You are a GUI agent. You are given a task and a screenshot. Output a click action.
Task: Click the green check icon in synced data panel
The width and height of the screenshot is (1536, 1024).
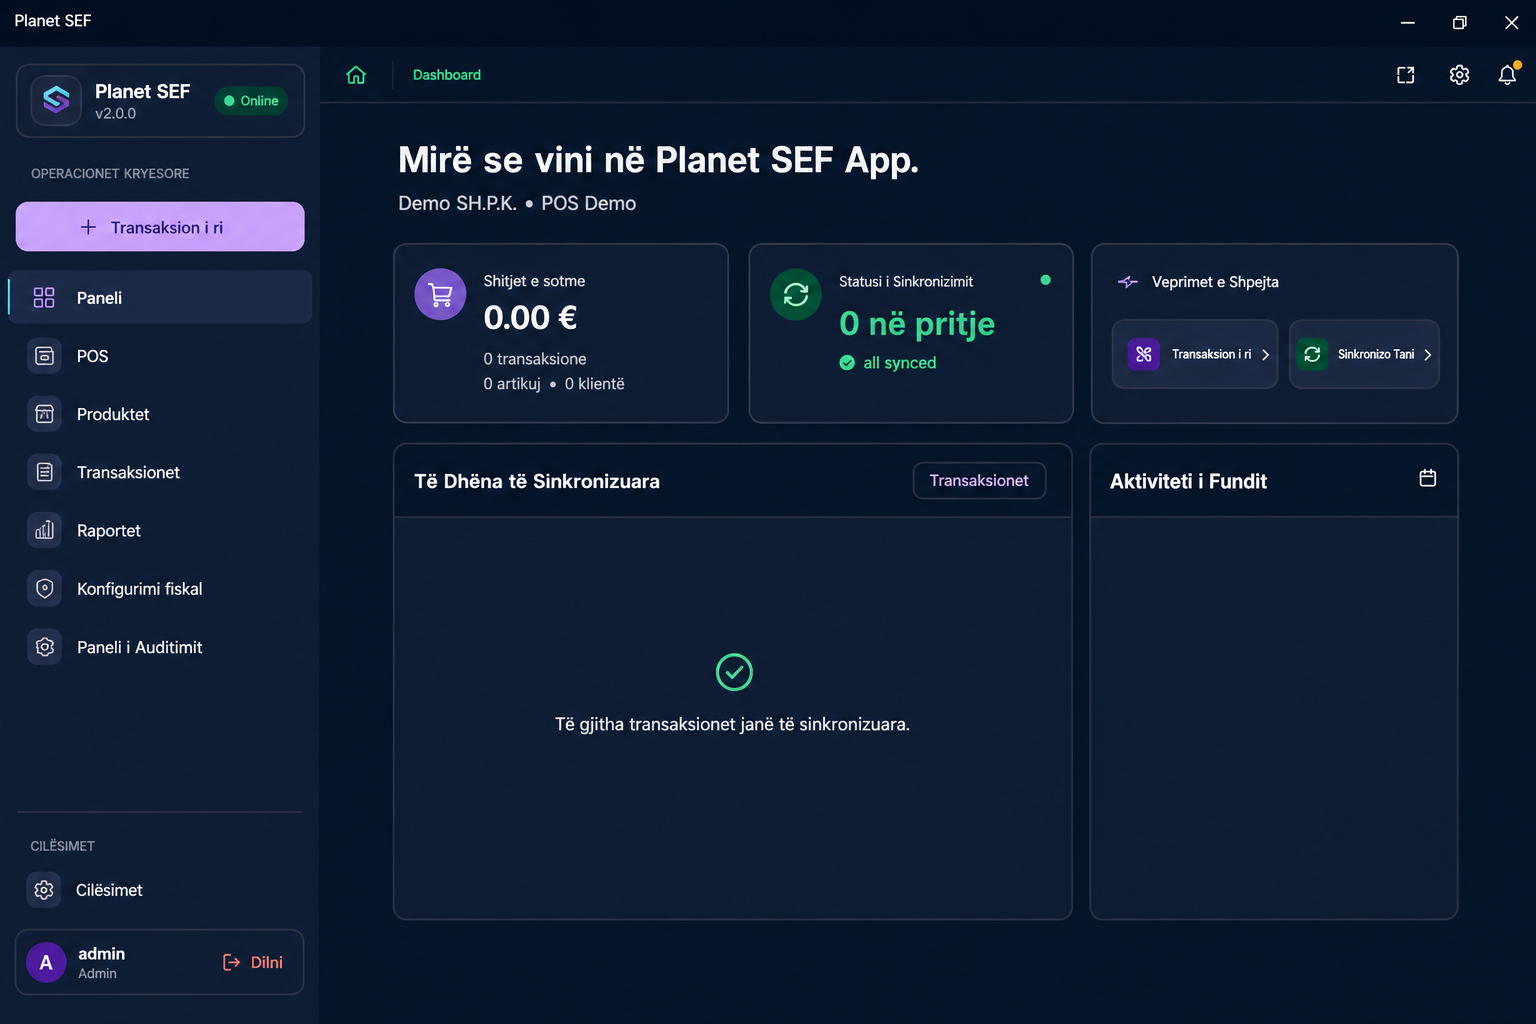point(734,672)
